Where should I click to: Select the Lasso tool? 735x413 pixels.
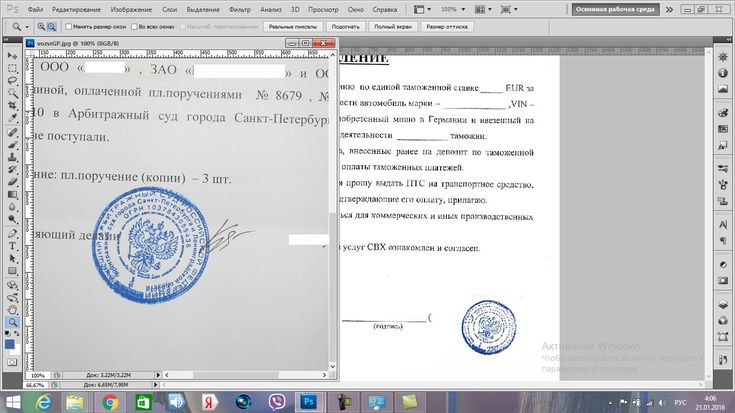(12, 81)
